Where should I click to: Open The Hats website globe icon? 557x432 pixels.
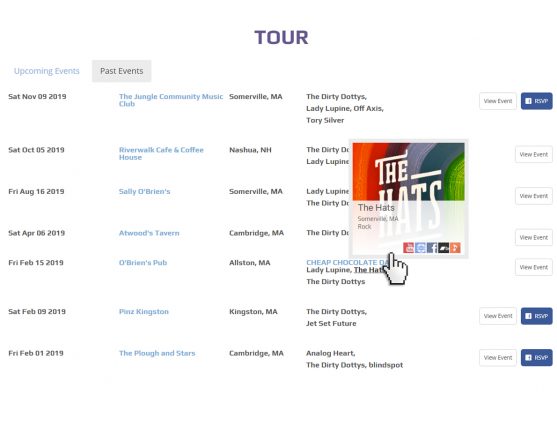[x=420, y=248]
